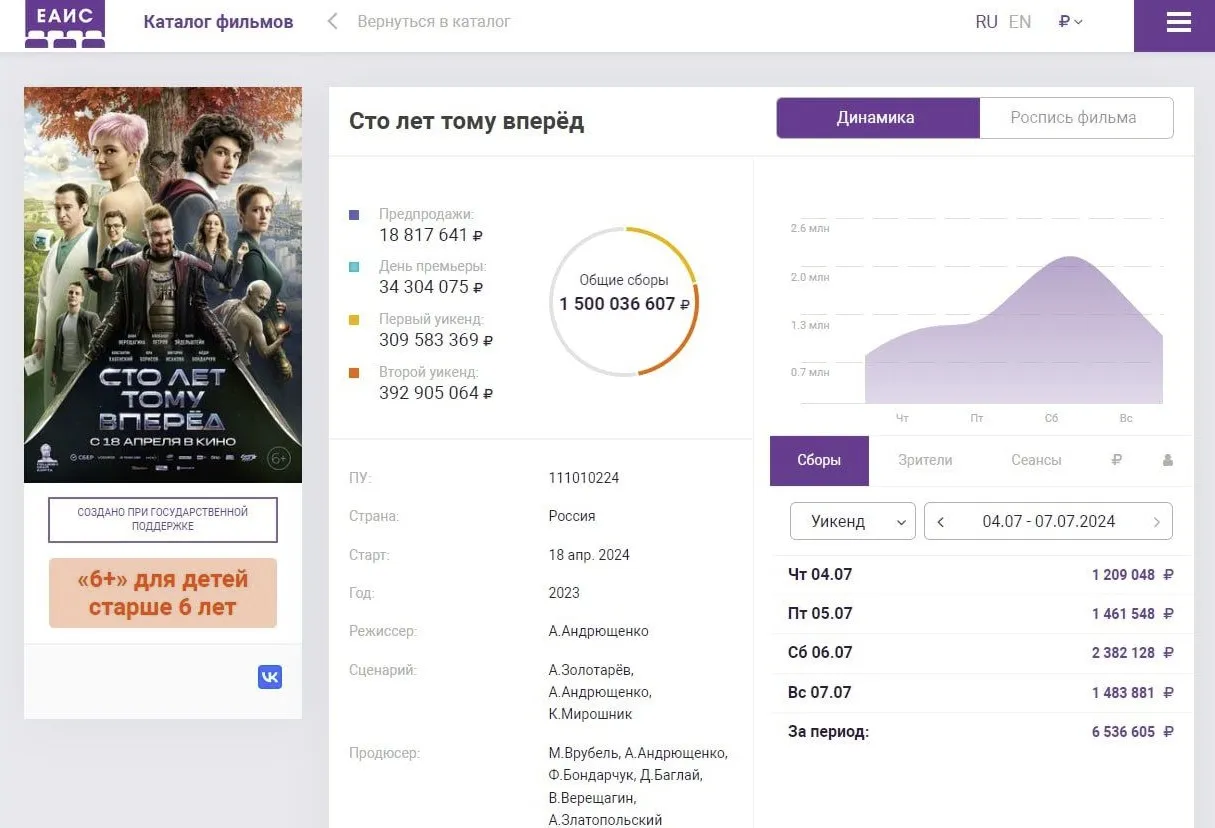Screen dimensions: 1215x828
Task: Click the back arrow before Вернуться в каталог
Action: pos(333,21)
